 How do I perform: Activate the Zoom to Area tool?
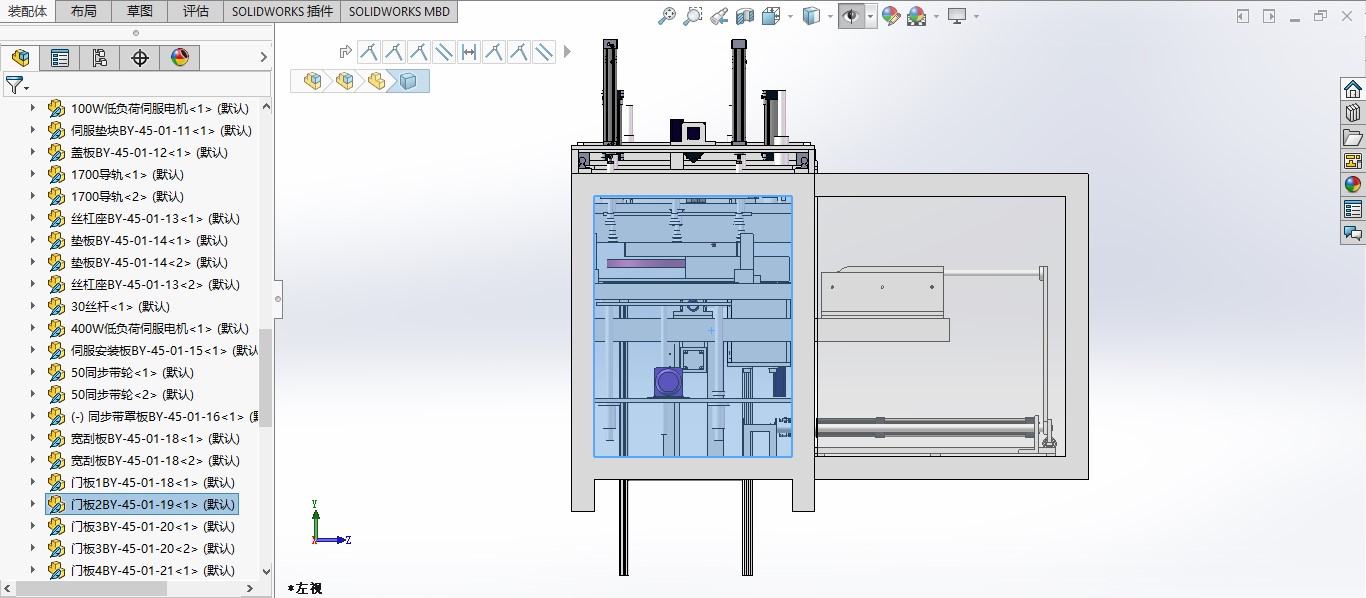[693, 16]
